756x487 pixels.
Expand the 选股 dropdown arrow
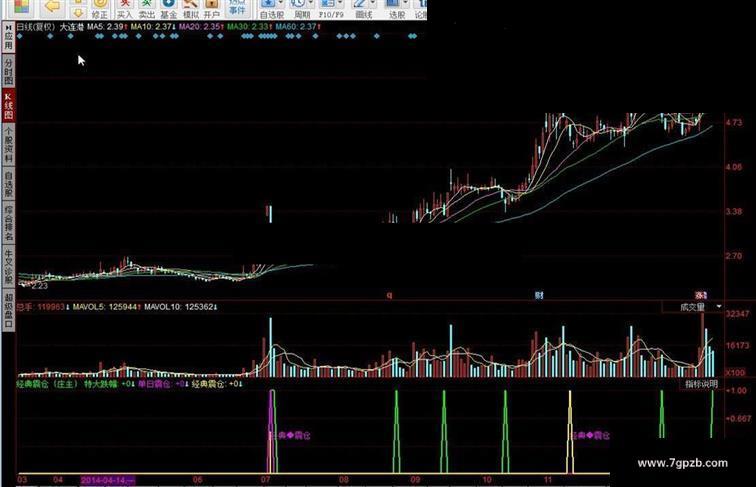405,3
